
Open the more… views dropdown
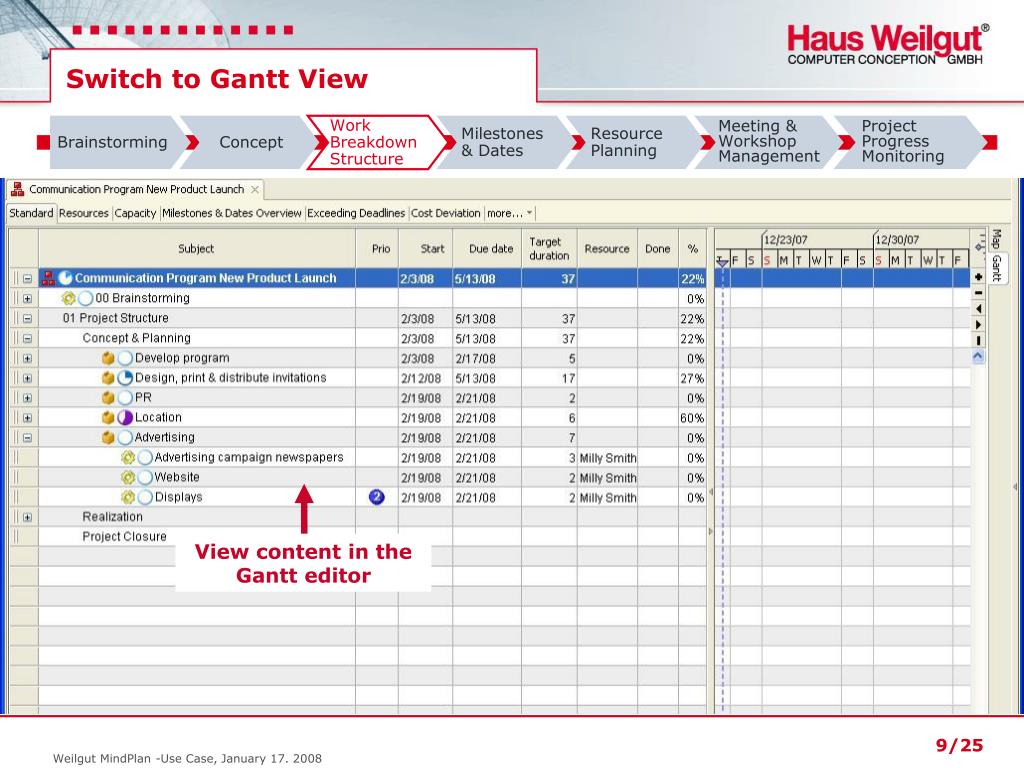pyautogui.click(x=510, y=213)
